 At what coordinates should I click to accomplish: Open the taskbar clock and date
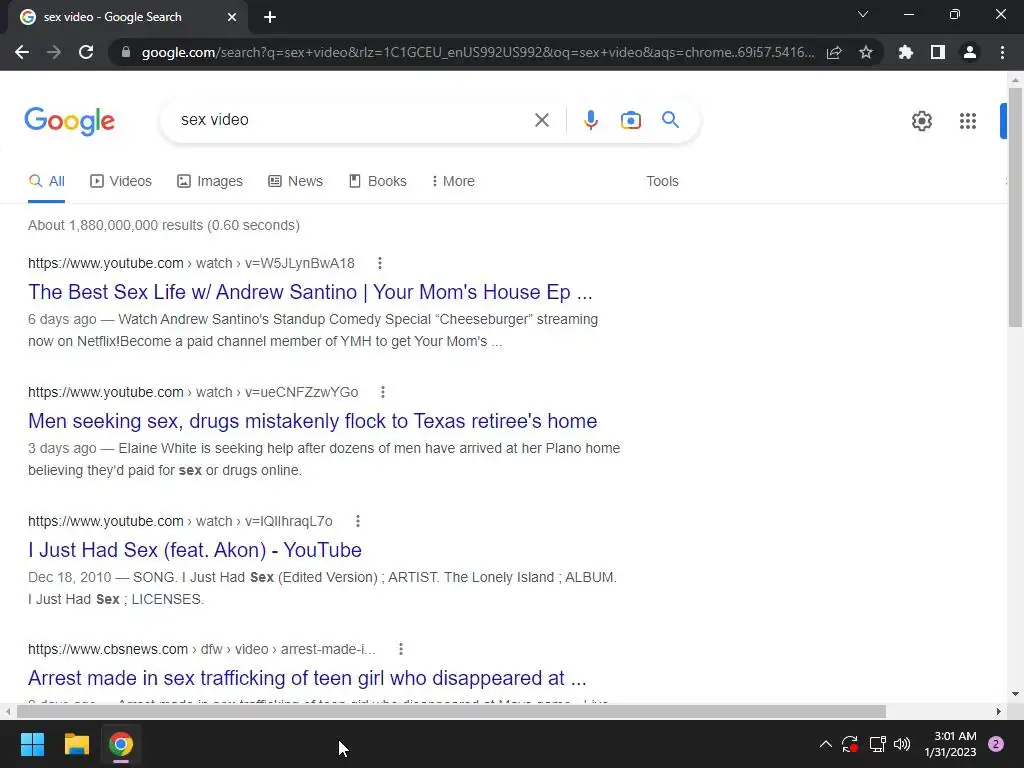pos(950,744)
